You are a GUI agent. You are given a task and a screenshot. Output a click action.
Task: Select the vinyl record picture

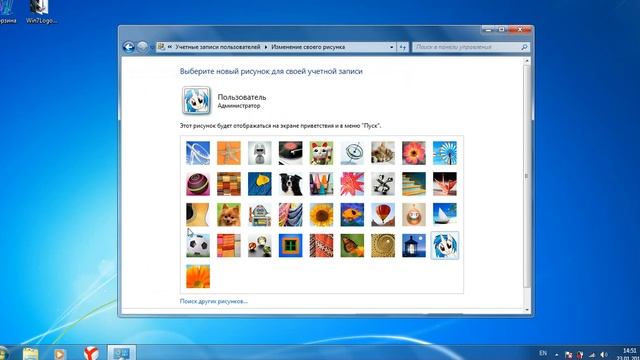point(291,153)
